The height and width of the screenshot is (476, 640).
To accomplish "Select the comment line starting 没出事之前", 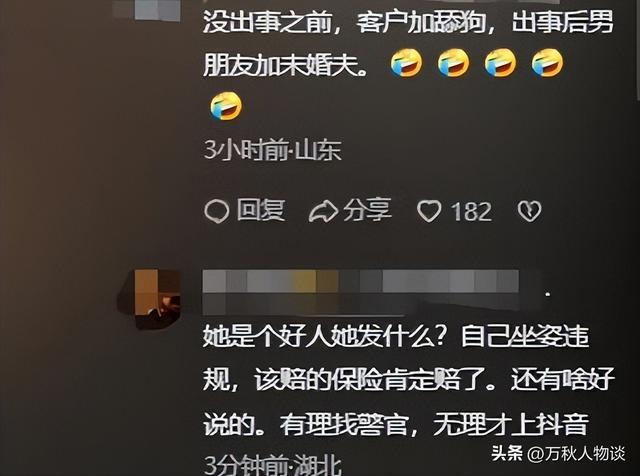I will [409, 21].
